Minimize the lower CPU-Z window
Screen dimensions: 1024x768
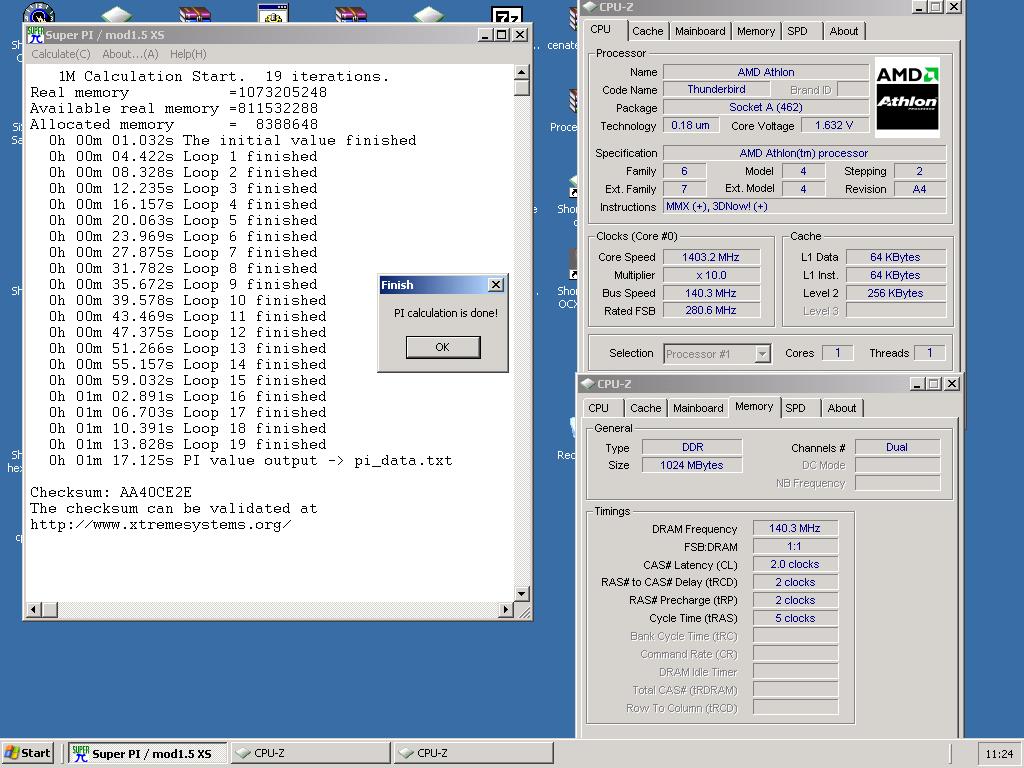coord(917,383)
